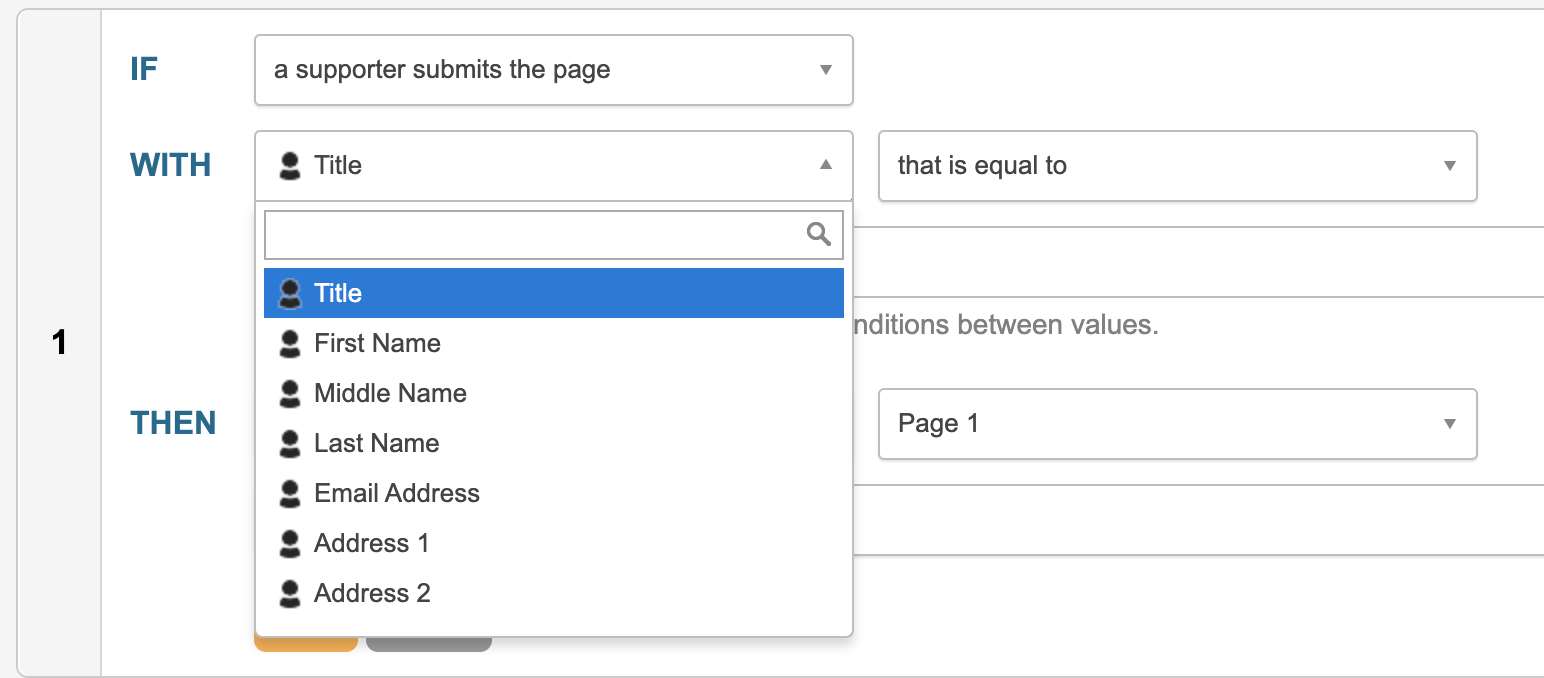This screenshot has height=678, width=1544.
Task: Click the person icon beside Title option
Action: click(x=290, y=293)
